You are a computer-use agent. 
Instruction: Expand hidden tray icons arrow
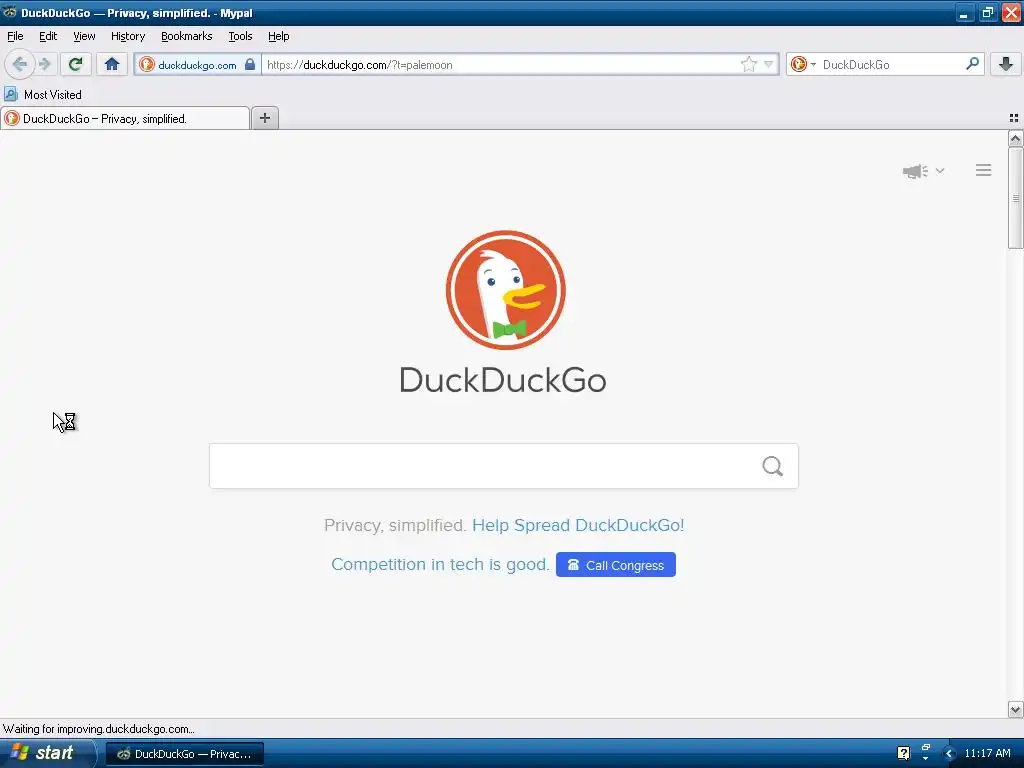point(950,754)
